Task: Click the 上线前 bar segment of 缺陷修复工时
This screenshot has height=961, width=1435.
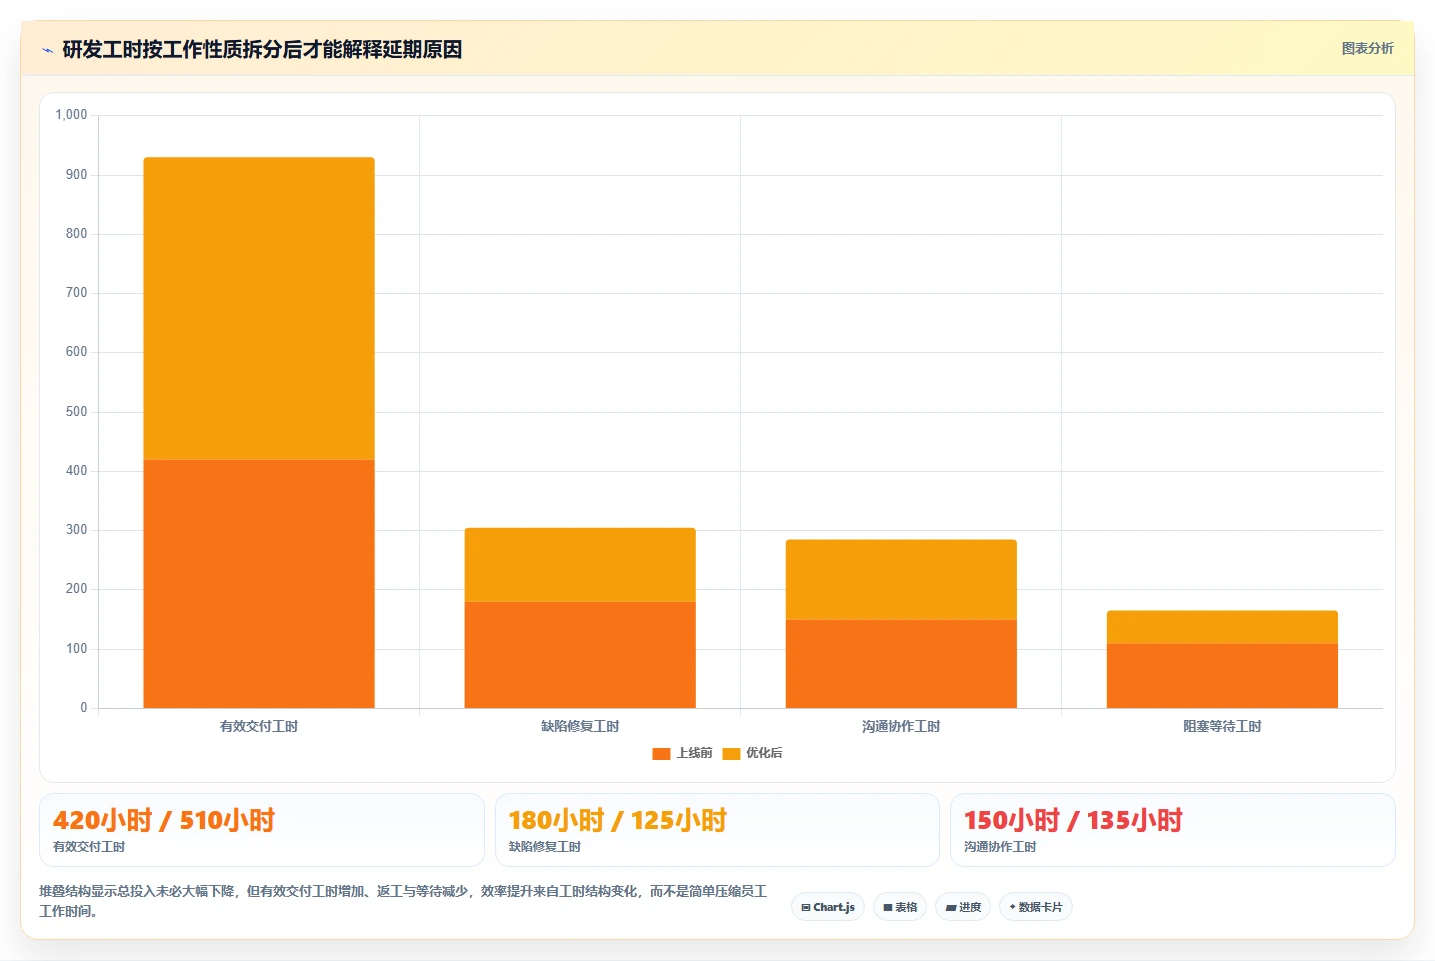Action: 580,655
